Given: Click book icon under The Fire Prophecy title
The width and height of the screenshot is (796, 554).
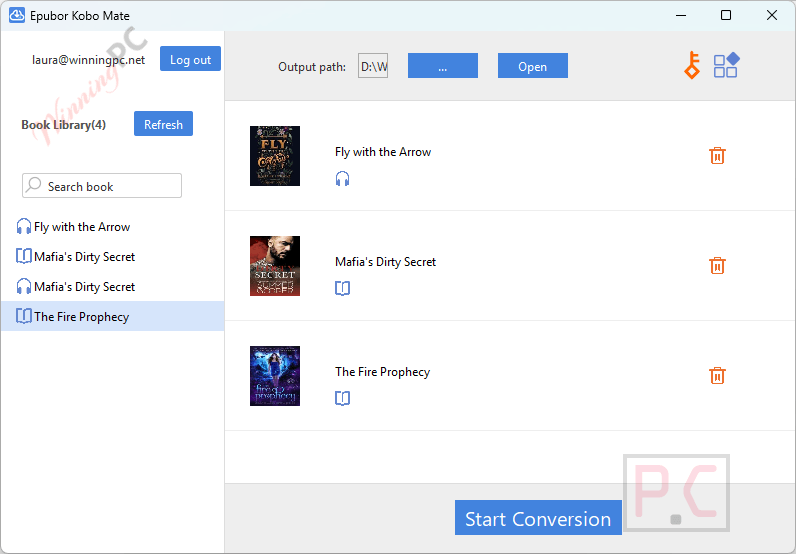Looking at the screenshot, I should click(x=342, y=398).
